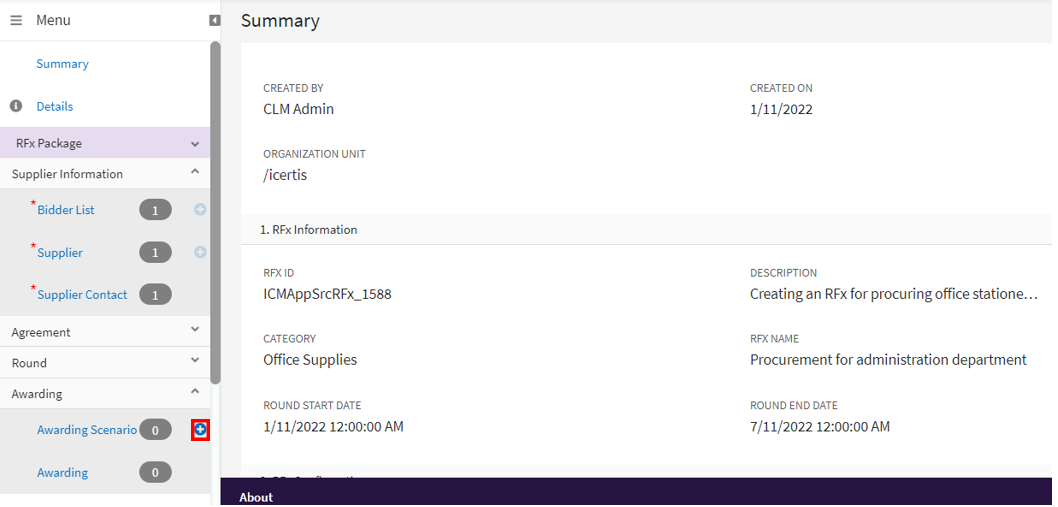Screen dimensions: 1058x507
Task: Click the Supplier Contact count badge
Action: [x=155, y=295]
